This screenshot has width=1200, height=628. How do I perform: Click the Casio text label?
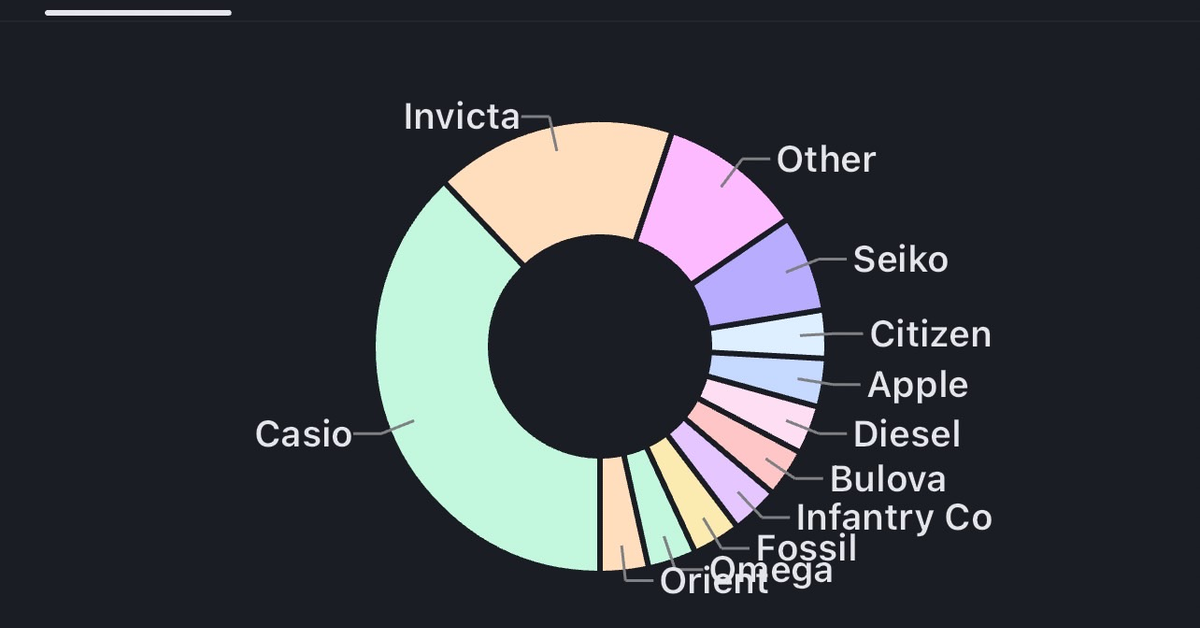pyautogui.click(x=304, y=434)
